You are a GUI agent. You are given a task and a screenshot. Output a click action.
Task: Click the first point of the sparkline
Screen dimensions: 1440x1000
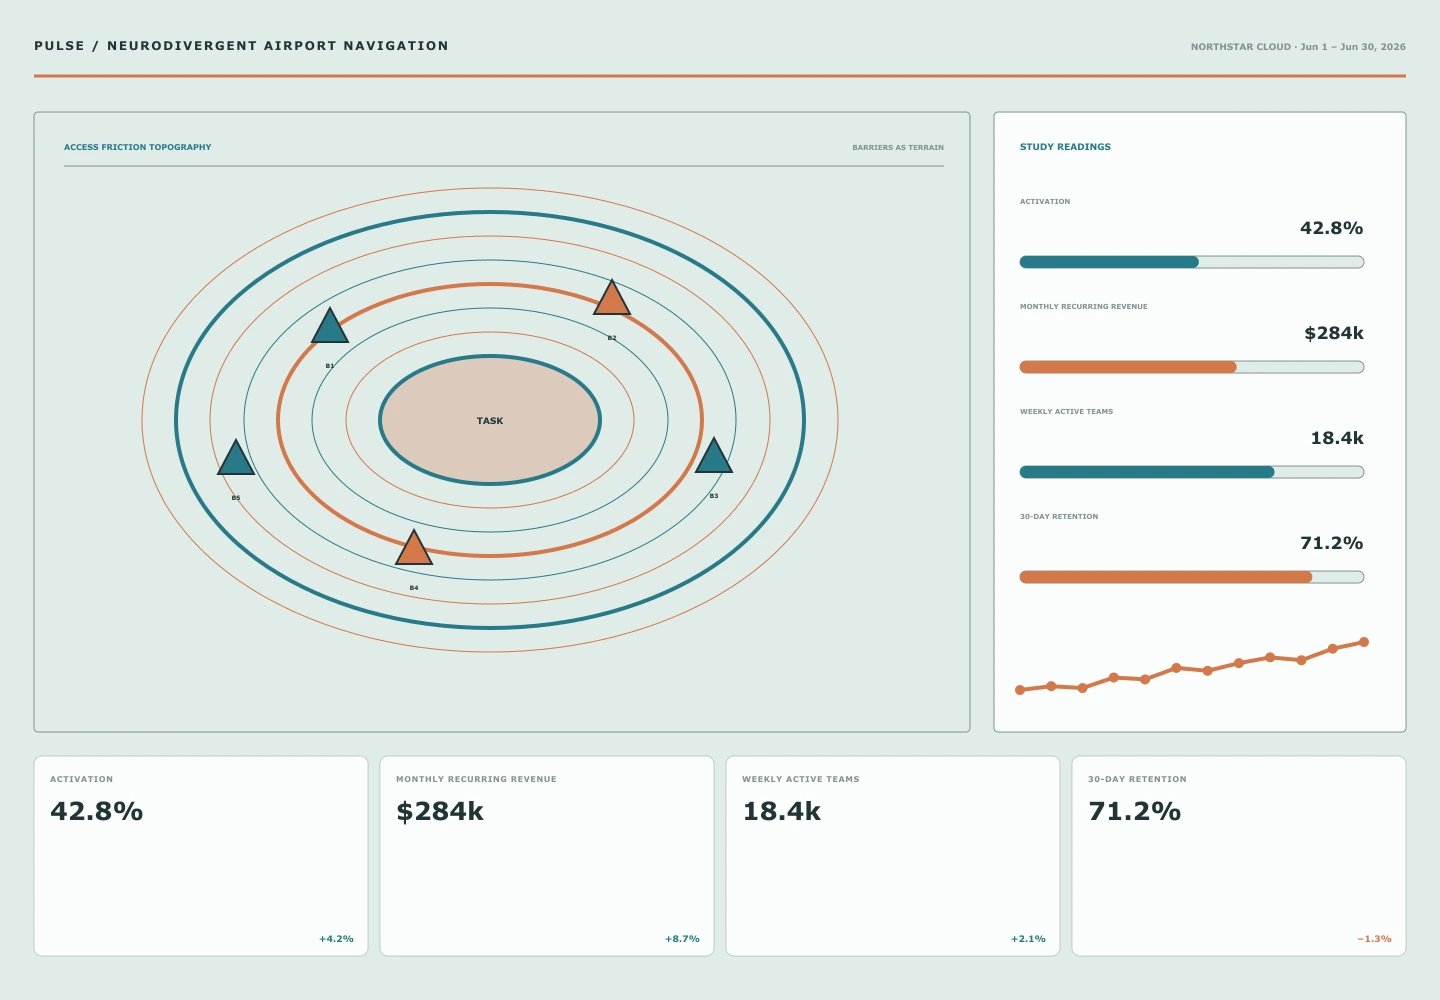(x=1020, y=690)
